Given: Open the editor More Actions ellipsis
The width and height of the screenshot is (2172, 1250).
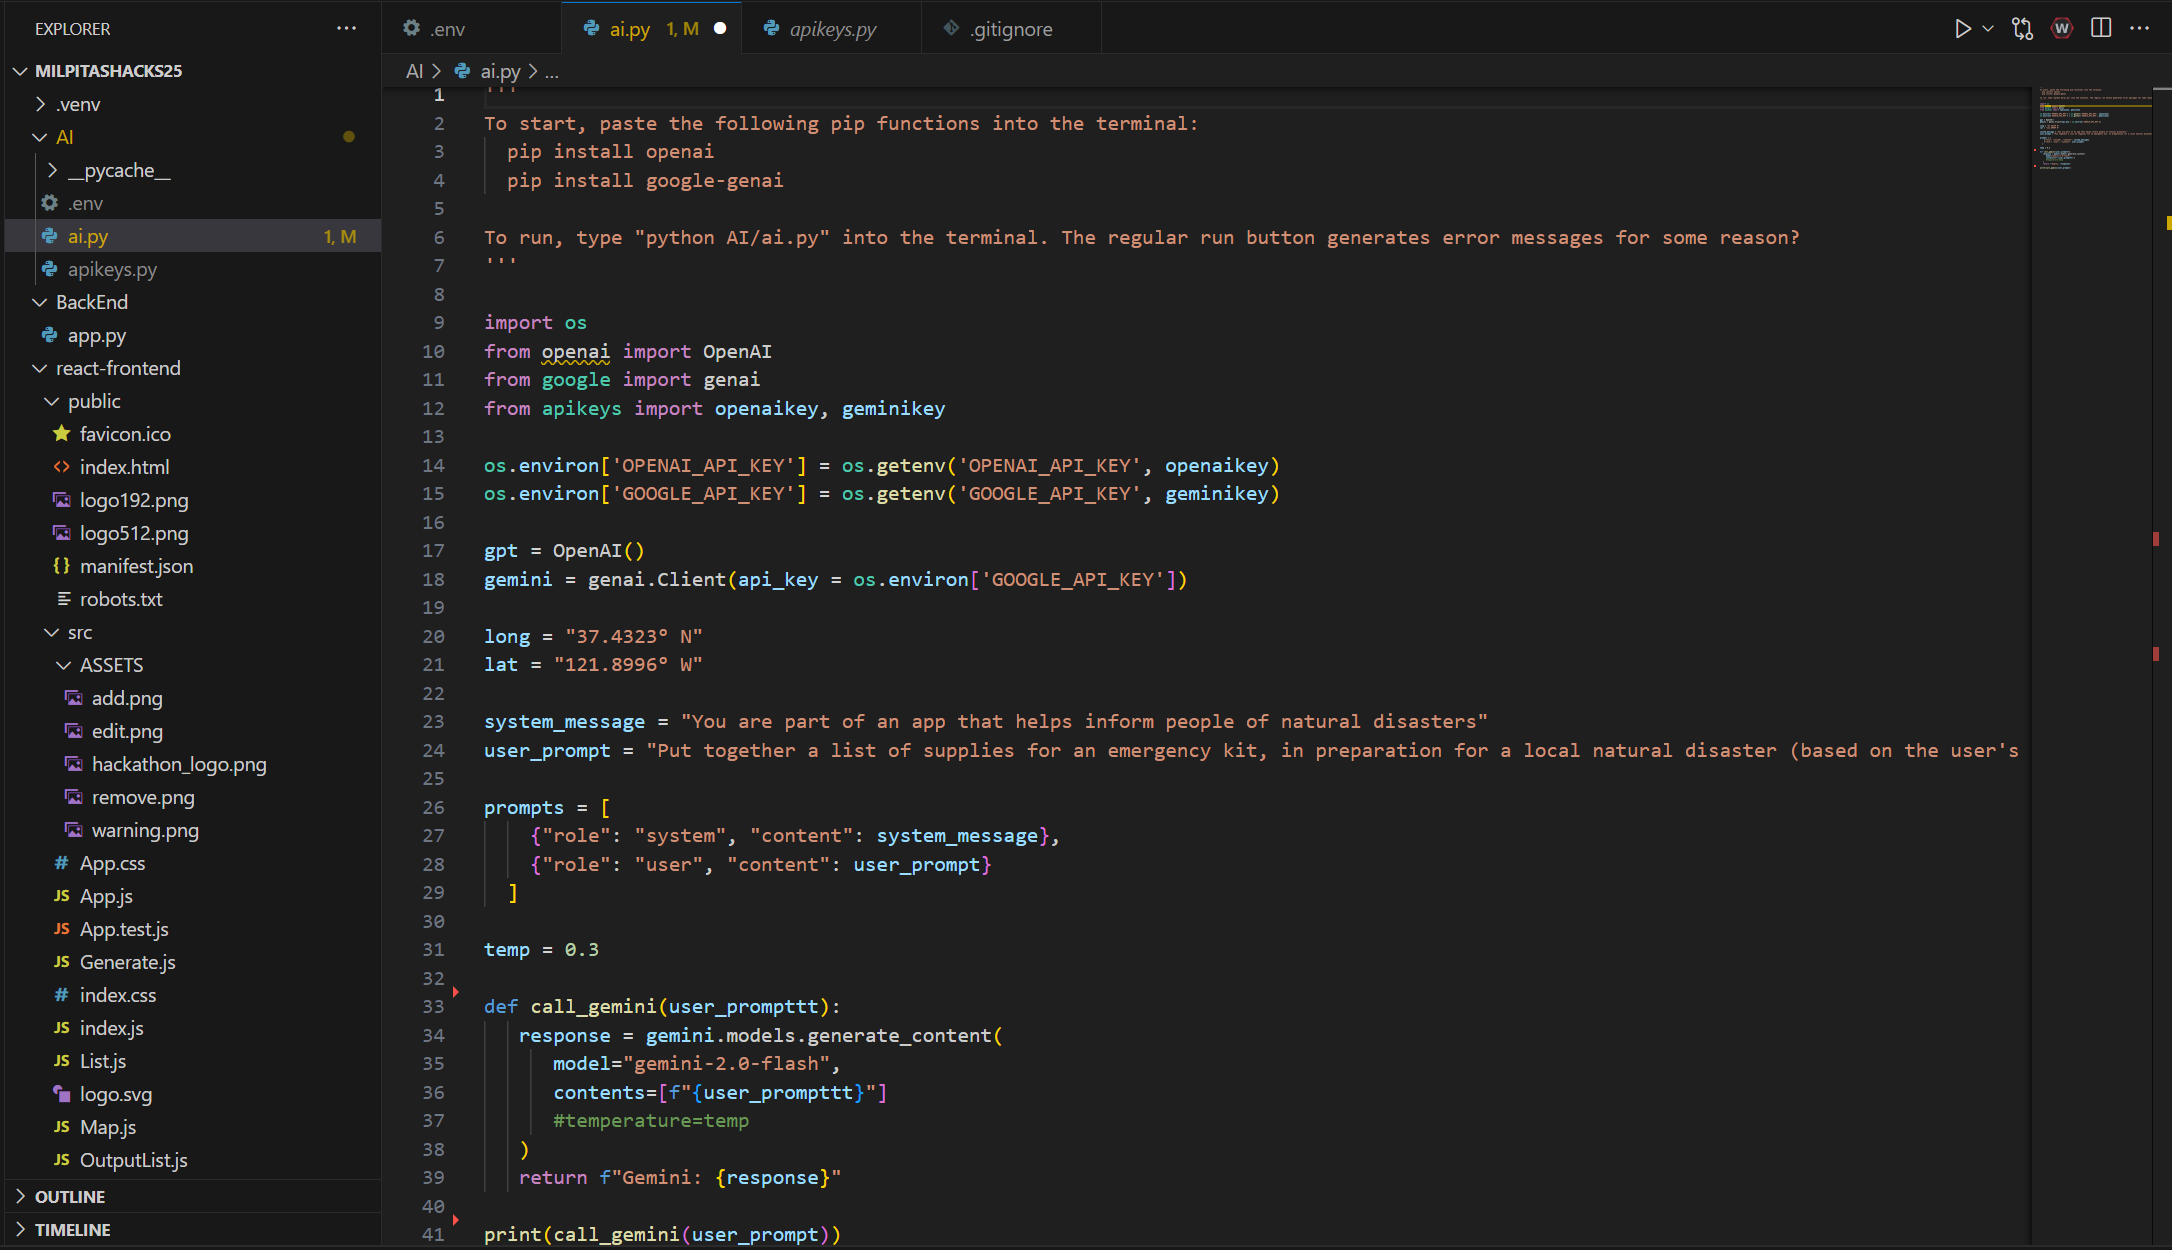Looking at the screenshot, I should point(2140,29).
